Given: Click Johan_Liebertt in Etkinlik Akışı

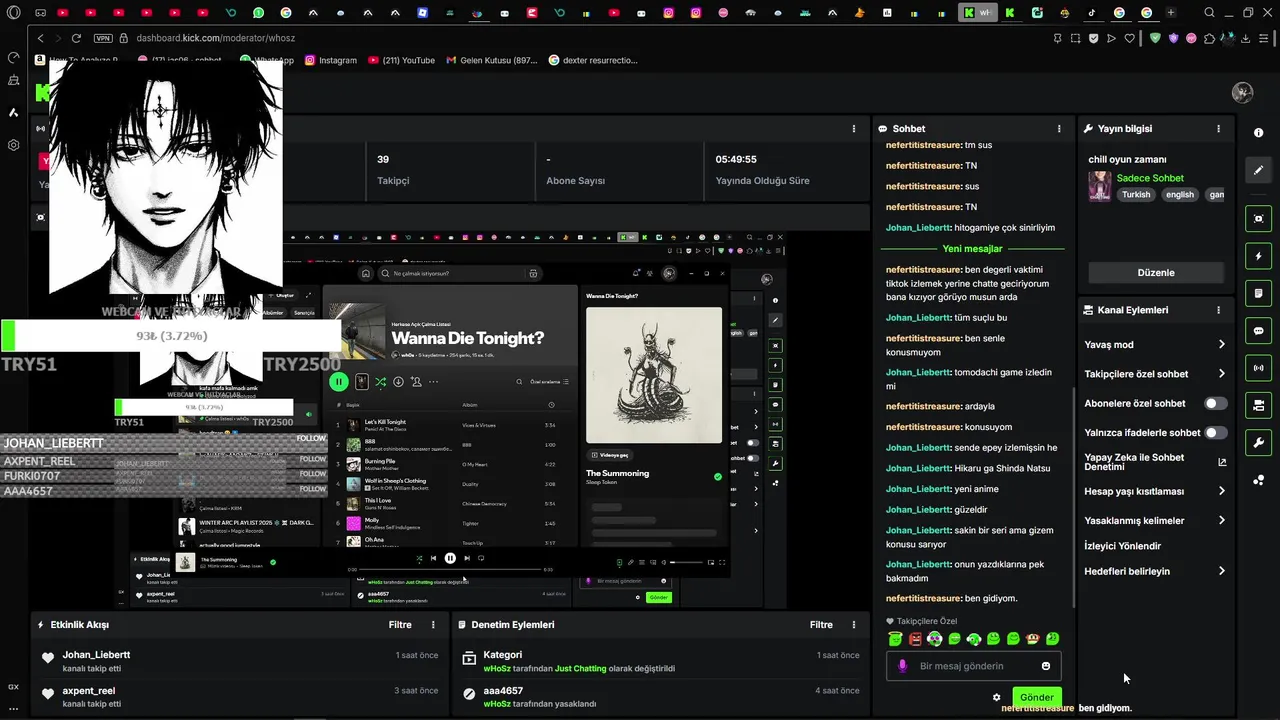Looking at the screenshot, I should (96, 655).
